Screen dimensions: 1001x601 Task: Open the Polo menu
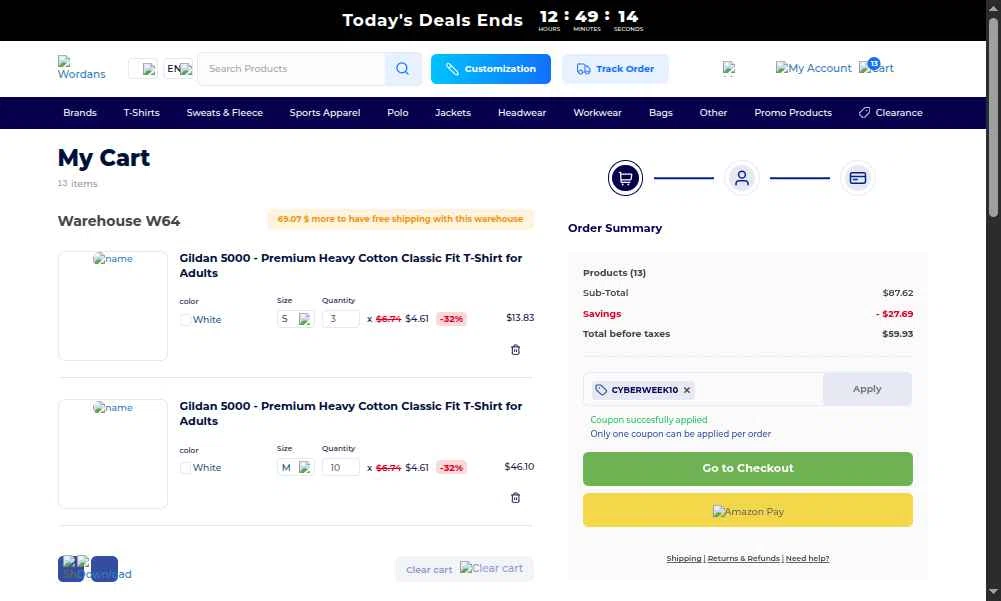[398, 113]
